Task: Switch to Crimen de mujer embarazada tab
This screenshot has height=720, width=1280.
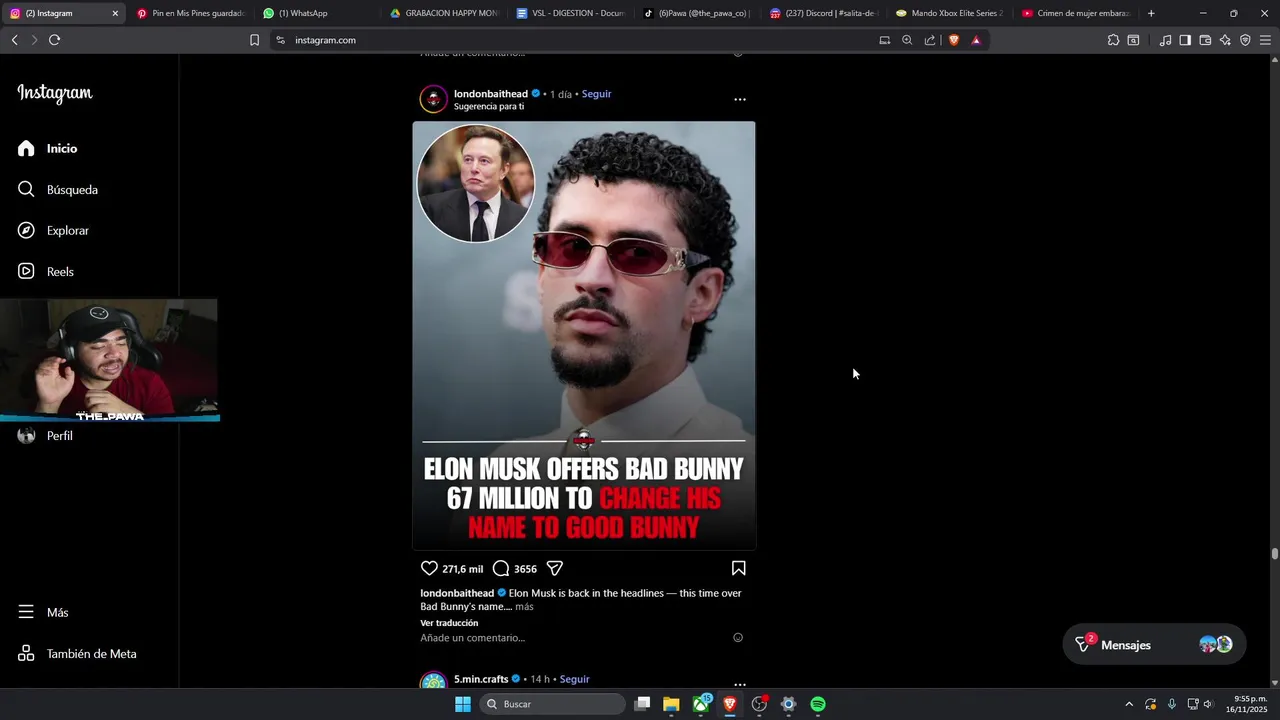Action: point(1077,14)
